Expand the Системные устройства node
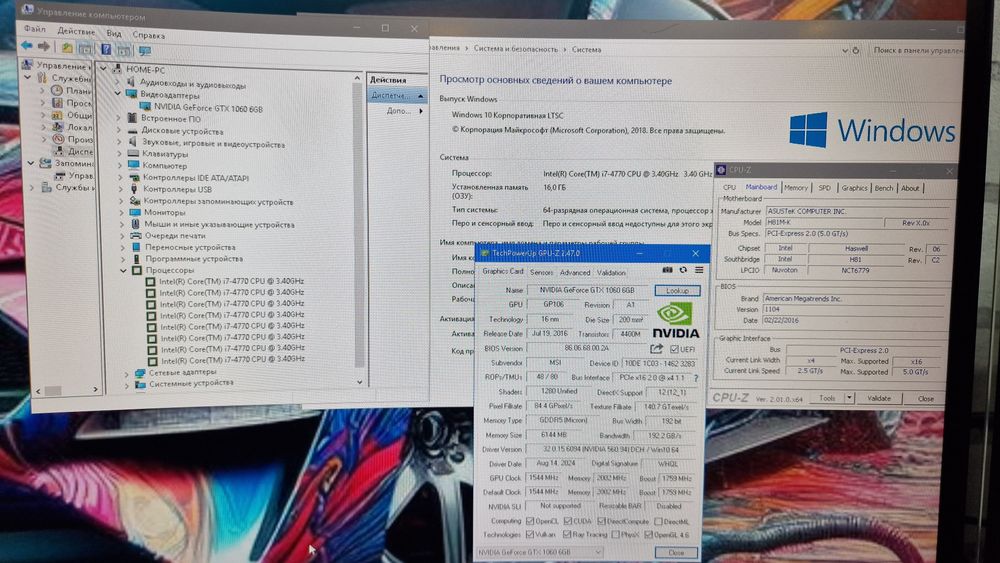The height and width of the screenshot is (563, 1000). pyautogui.click(x=126, y=384)
